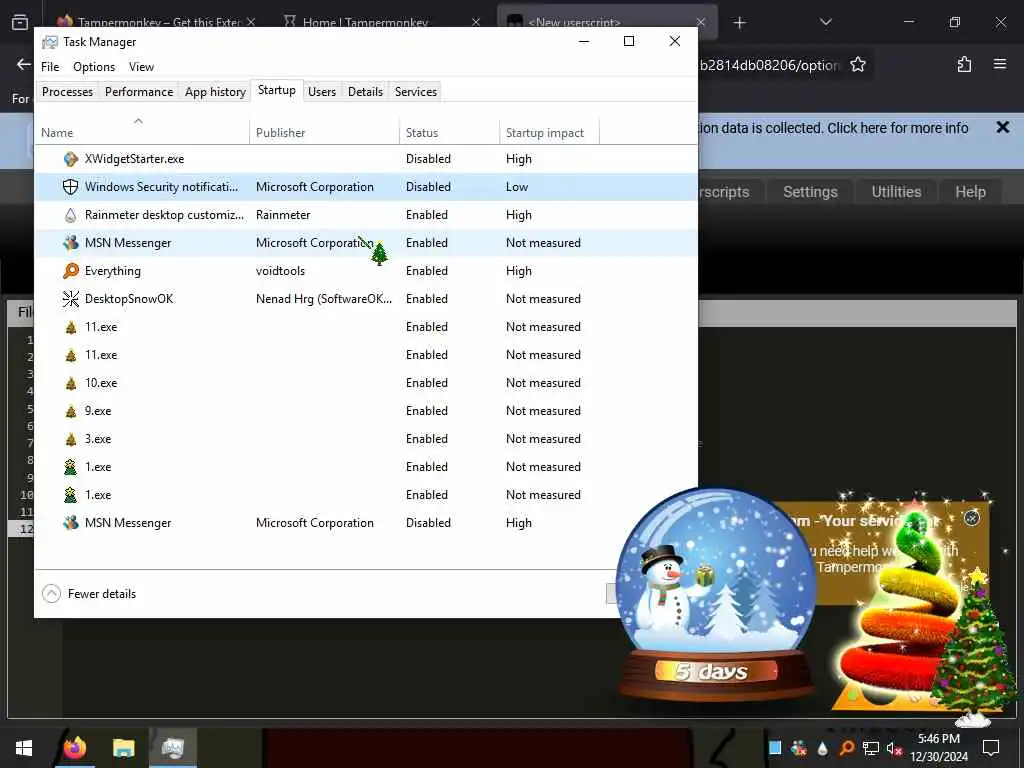Click the 'Rainmeter' publisher cell
Image resolution: width=1024 pixels, height=768 pixels.
(283, 215)
